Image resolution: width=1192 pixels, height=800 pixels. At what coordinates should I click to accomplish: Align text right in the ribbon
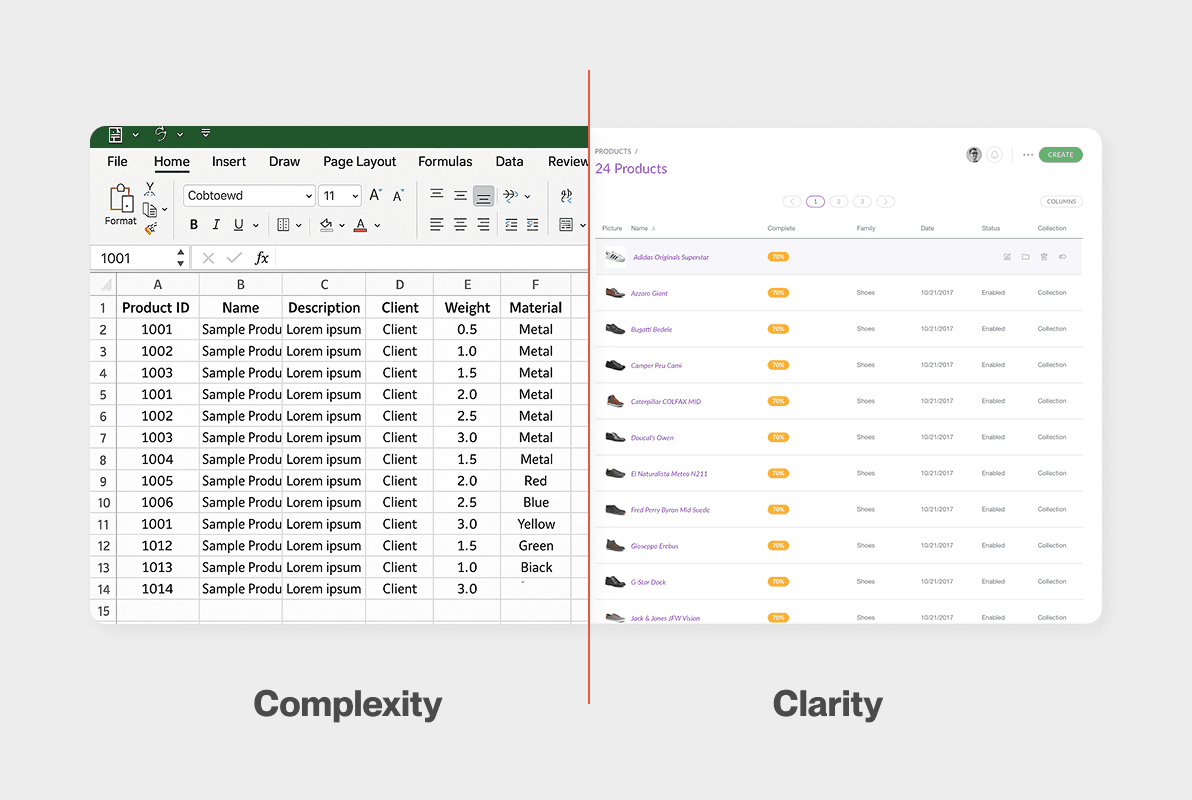[483, 225]
